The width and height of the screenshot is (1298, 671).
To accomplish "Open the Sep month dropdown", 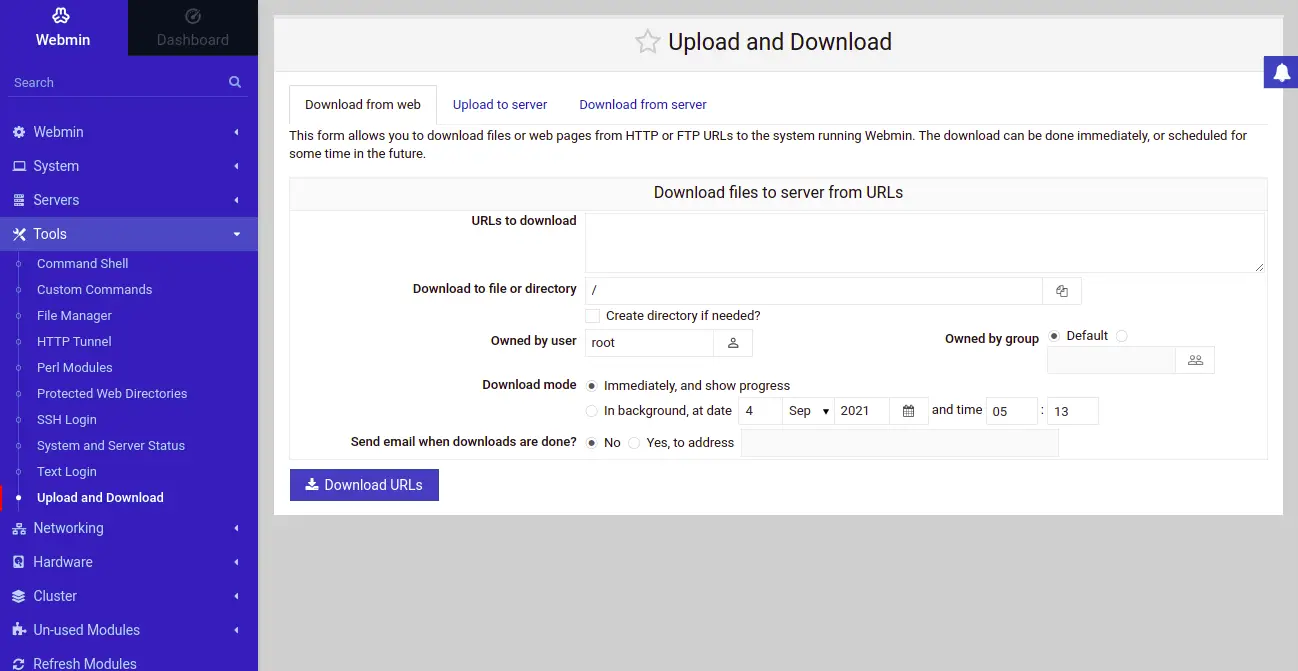I will [809, 411].
